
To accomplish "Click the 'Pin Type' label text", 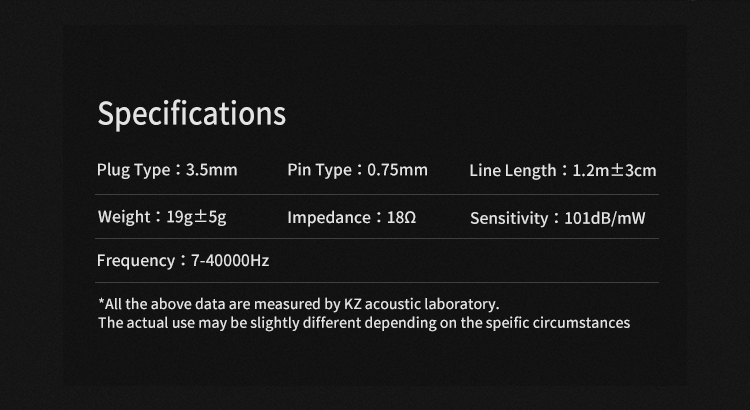I will tap(320, 170).
